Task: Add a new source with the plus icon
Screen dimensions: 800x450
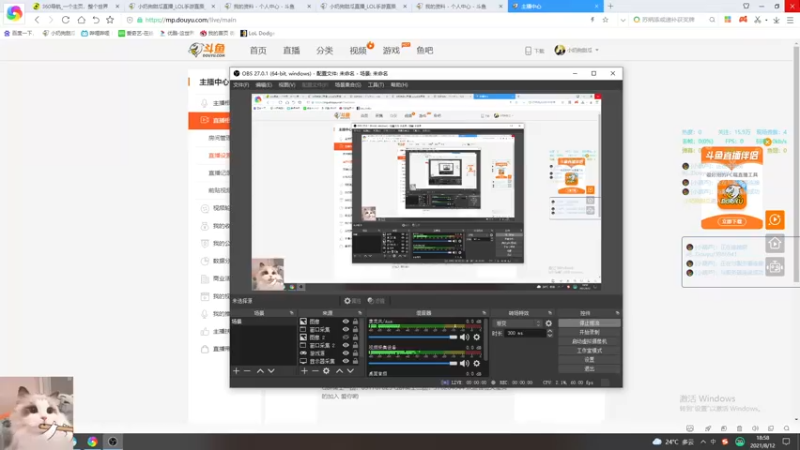Action: coord(304,371)
